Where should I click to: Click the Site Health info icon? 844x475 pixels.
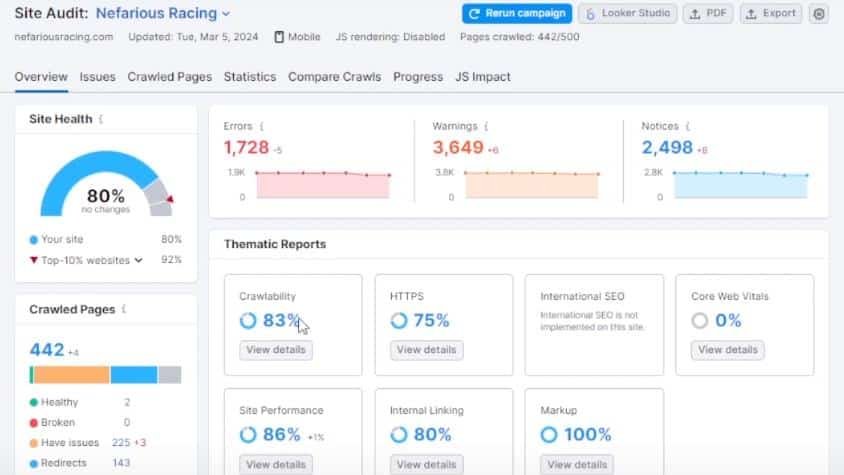point(101,119)
